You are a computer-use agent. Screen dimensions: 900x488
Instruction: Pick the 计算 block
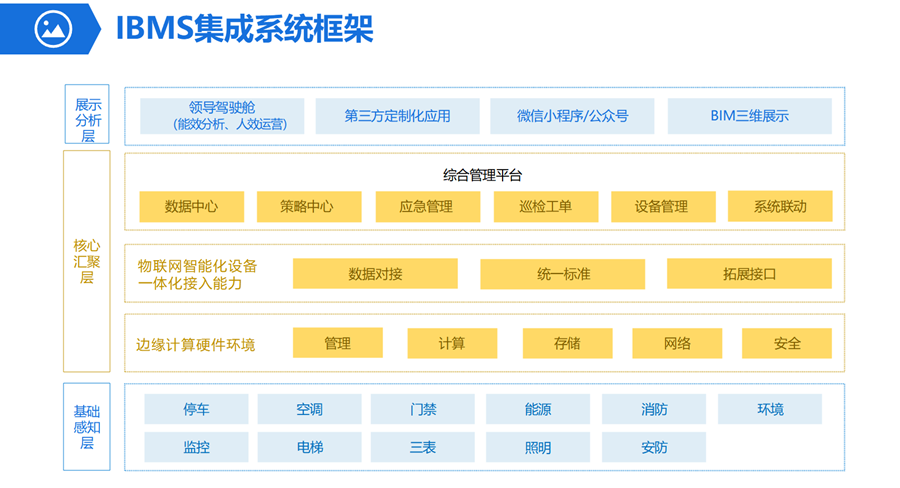(x=452, y=343)
